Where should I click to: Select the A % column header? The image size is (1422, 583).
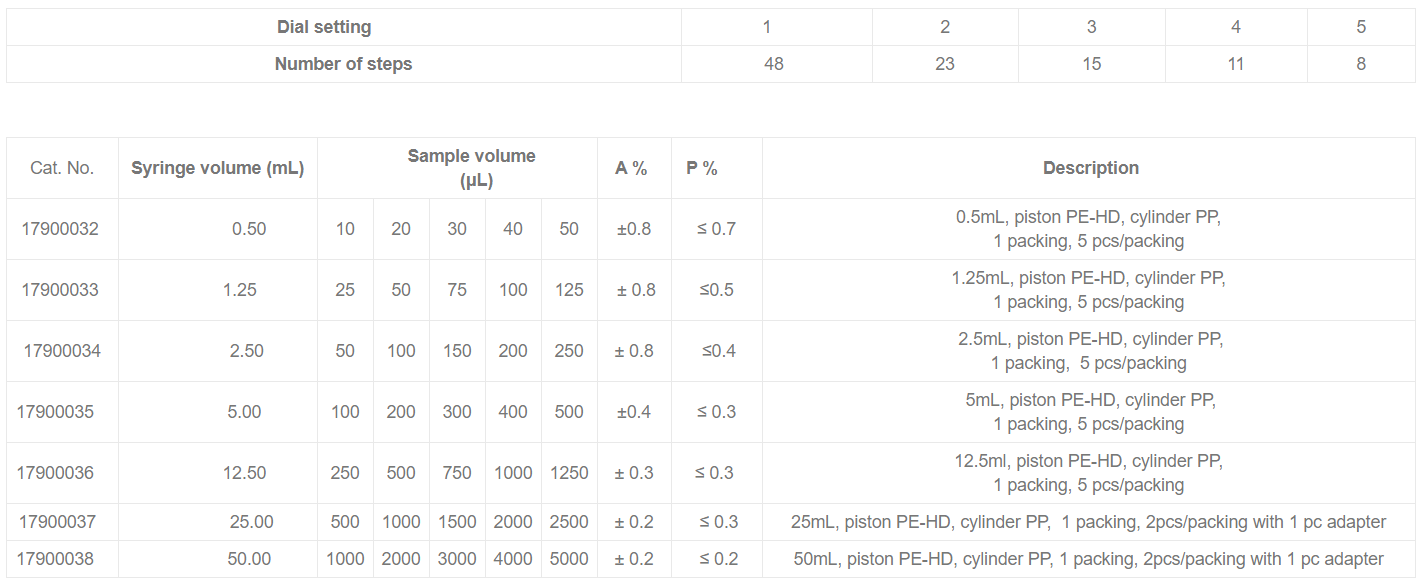[631, 168]
